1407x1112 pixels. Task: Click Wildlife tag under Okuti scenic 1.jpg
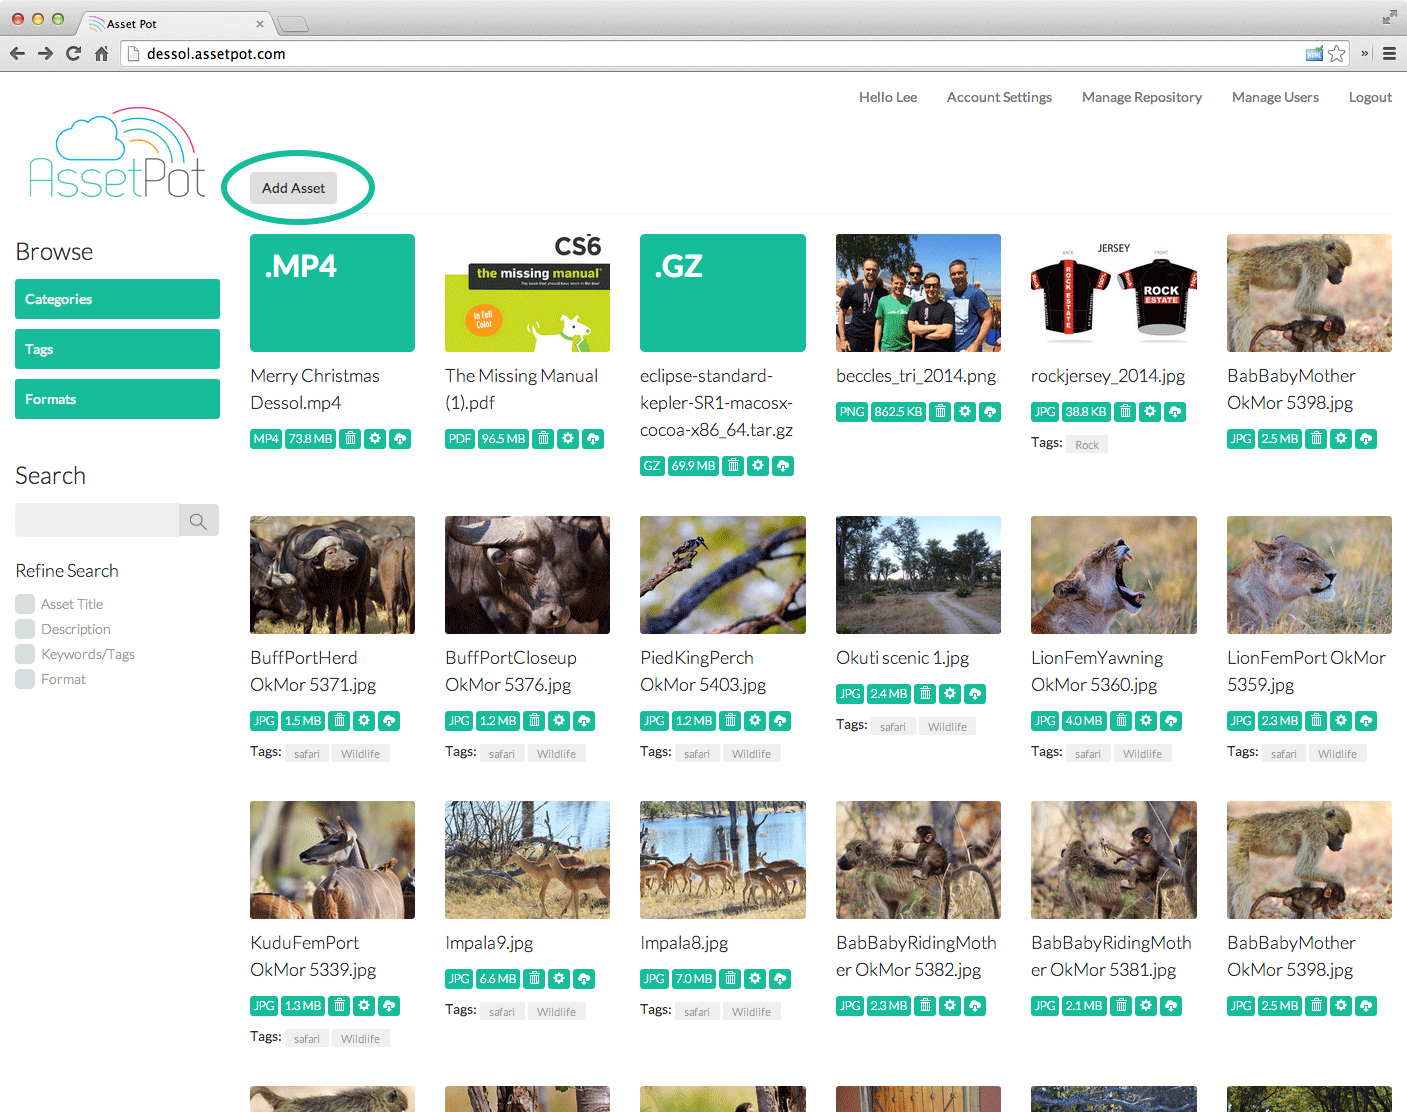pyautogui.click(x=947, y=727)
